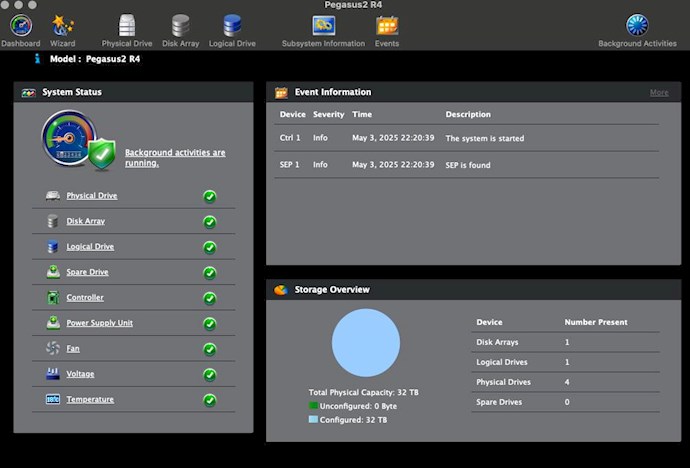The image size is (690, 468).
Task: Click the Severity column header
Action: pos(329,114)
